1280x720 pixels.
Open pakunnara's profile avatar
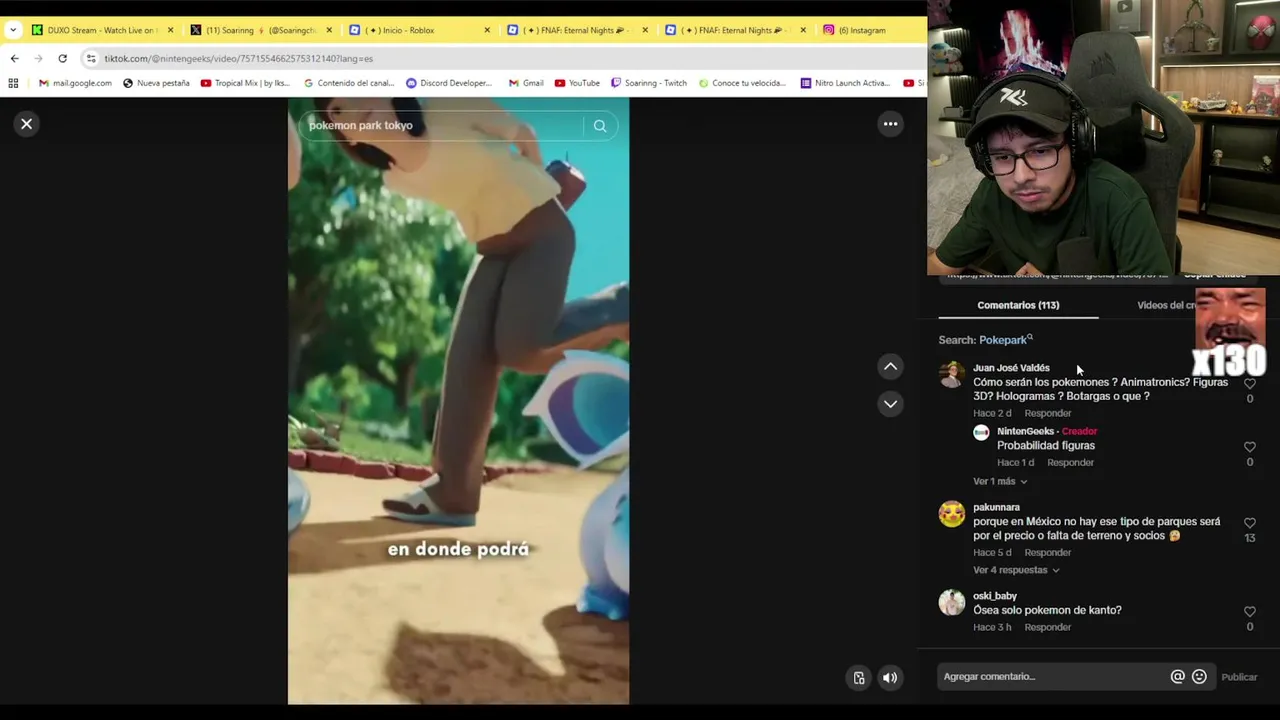pyautogui.click(x=952, y=514)
